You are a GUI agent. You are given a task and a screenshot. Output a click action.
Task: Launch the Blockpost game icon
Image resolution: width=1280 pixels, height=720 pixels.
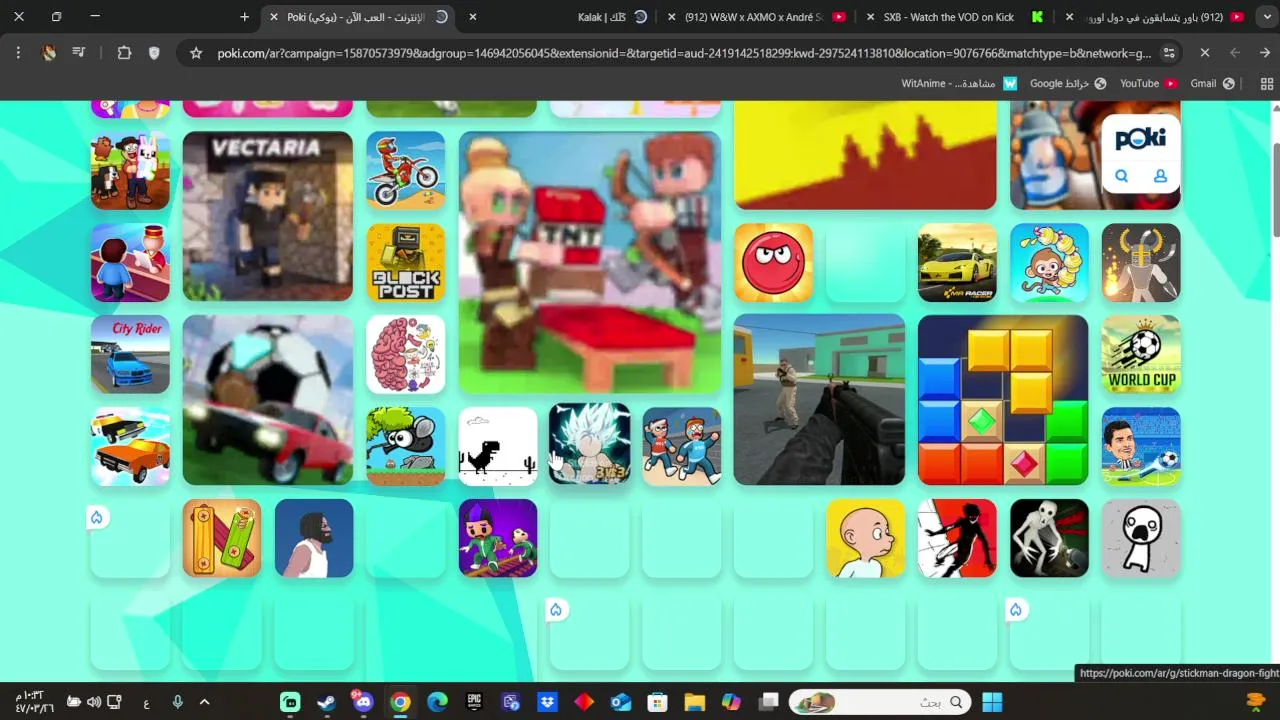click(x=405, y=262)
